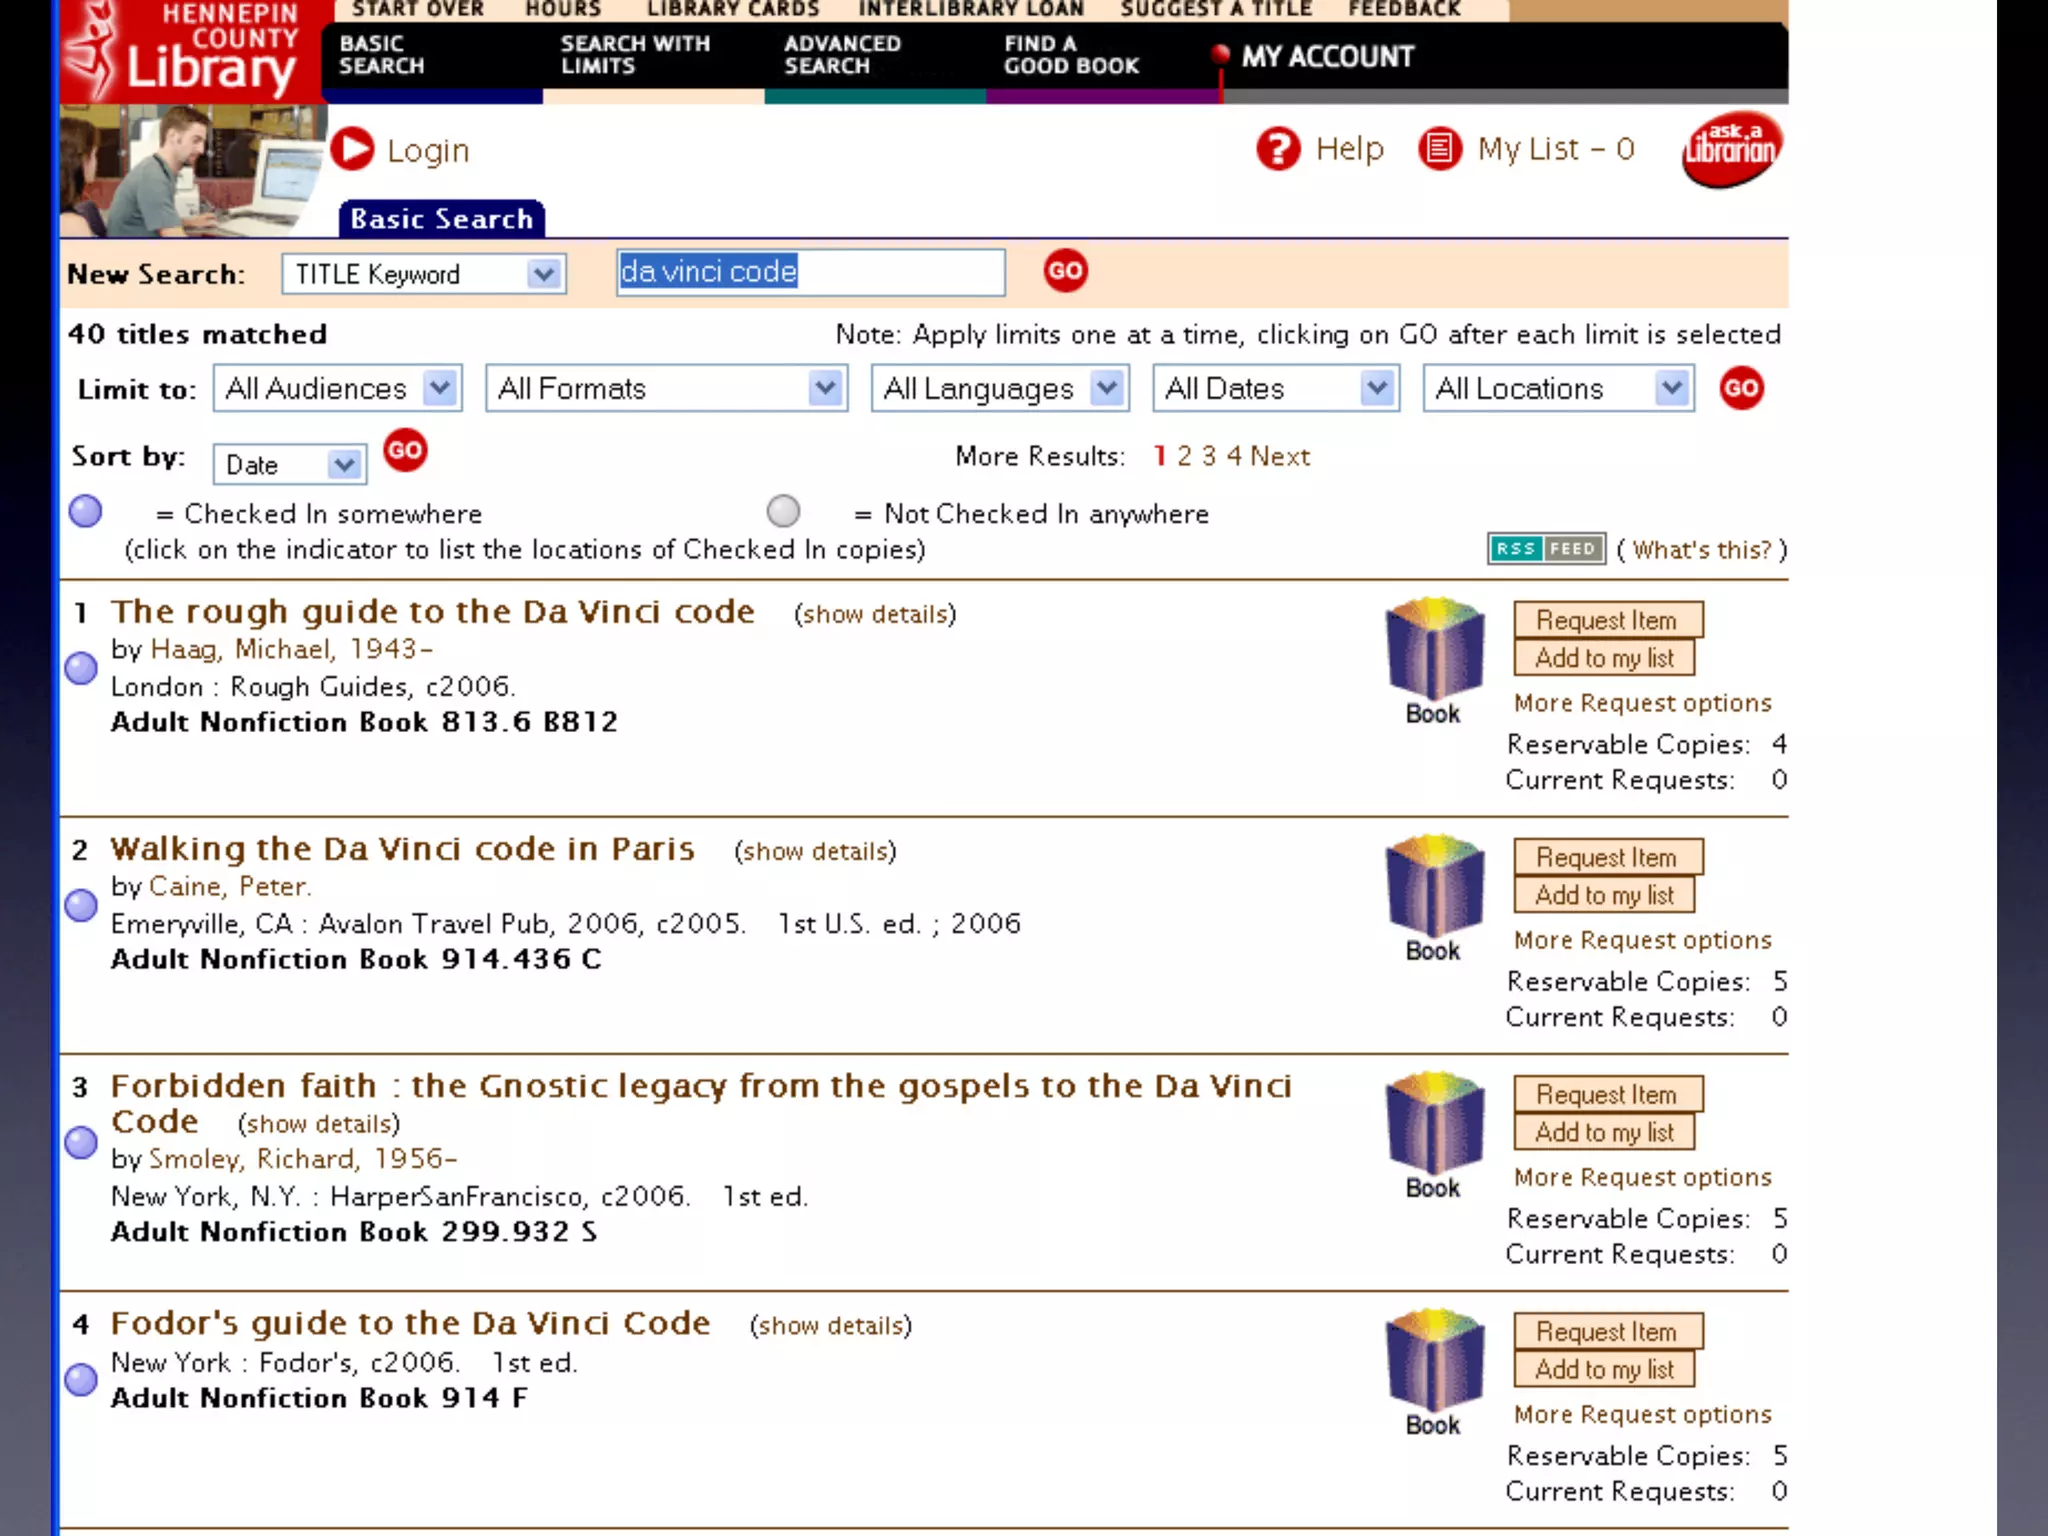Open the All Formats limit dropdown
Viewport: 2048px width, 1536px height.
click(x=825, y=388)
